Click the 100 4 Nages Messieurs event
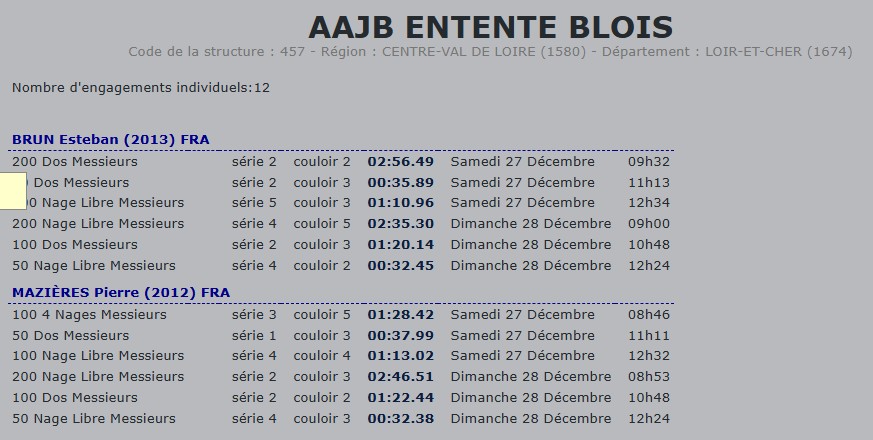This screenshot has width=873, height=440. coord(89,315)
